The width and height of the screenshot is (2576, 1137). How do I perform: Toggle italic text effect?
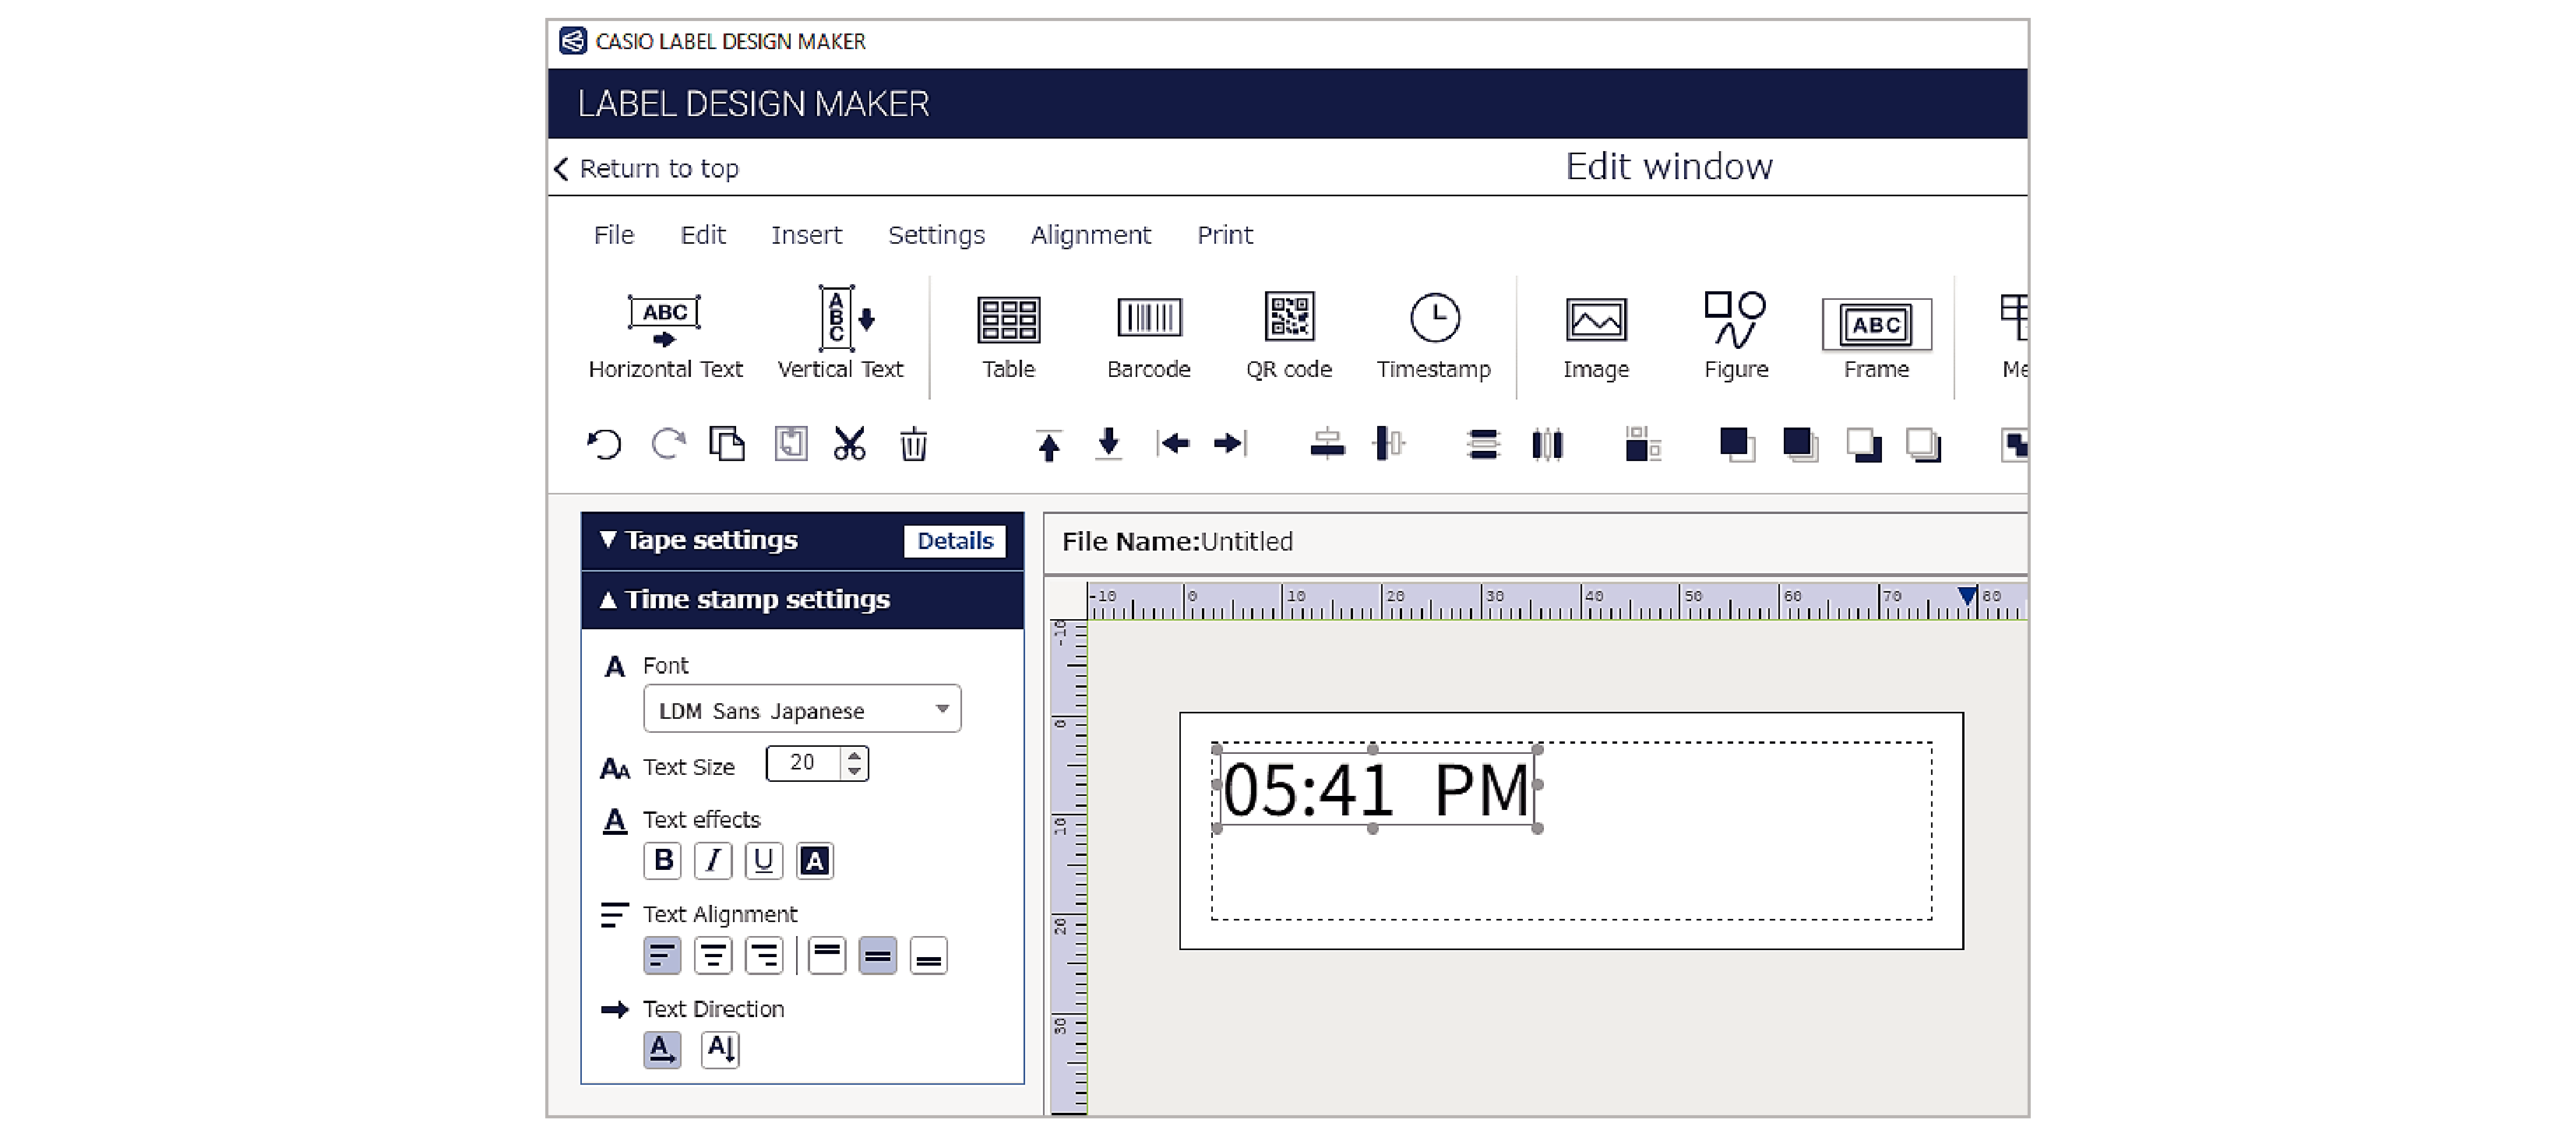[x=713, y=861]
